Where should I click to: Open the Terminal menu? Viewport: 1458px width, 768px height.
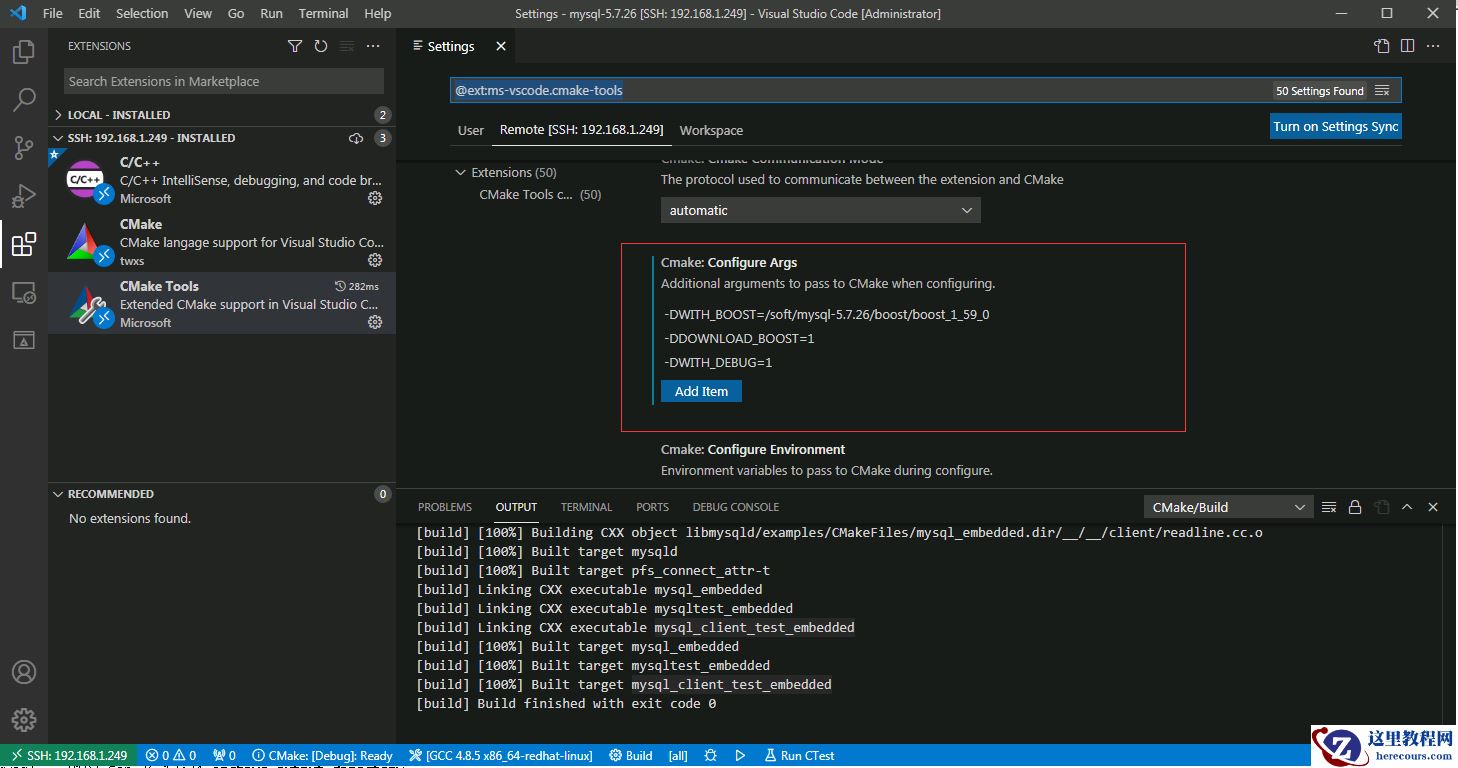(321, 14)
